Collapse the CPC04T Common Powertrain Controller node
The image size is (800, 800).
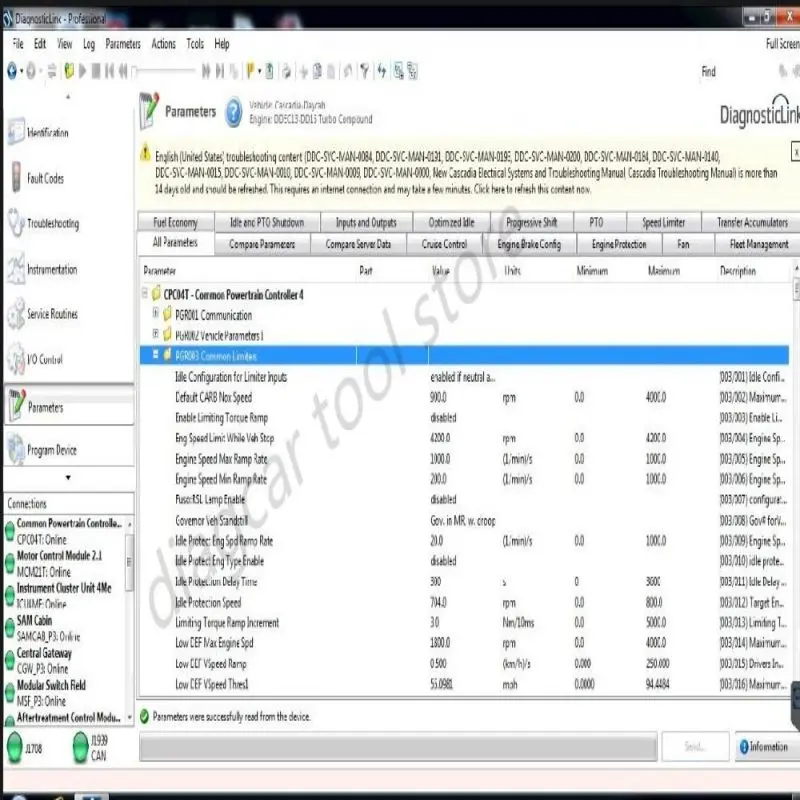click(x=145, y=293)
